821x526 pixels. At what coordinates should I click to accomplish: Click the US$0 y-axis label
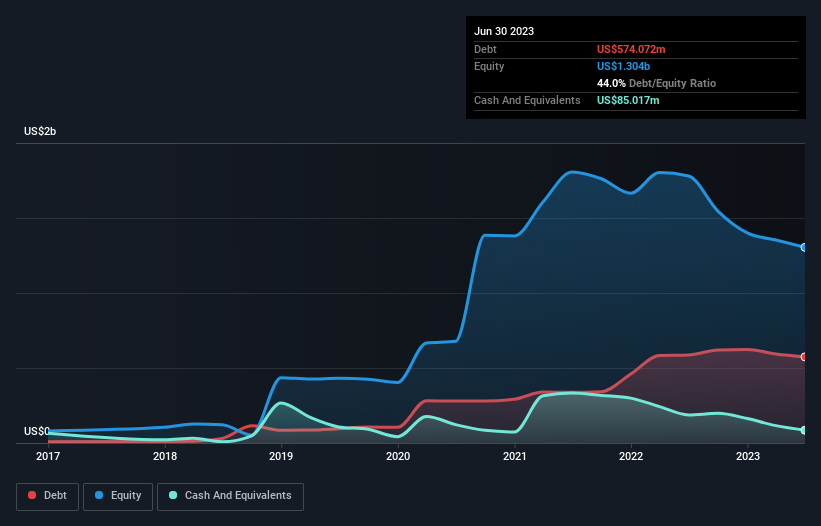coord(37,431)
